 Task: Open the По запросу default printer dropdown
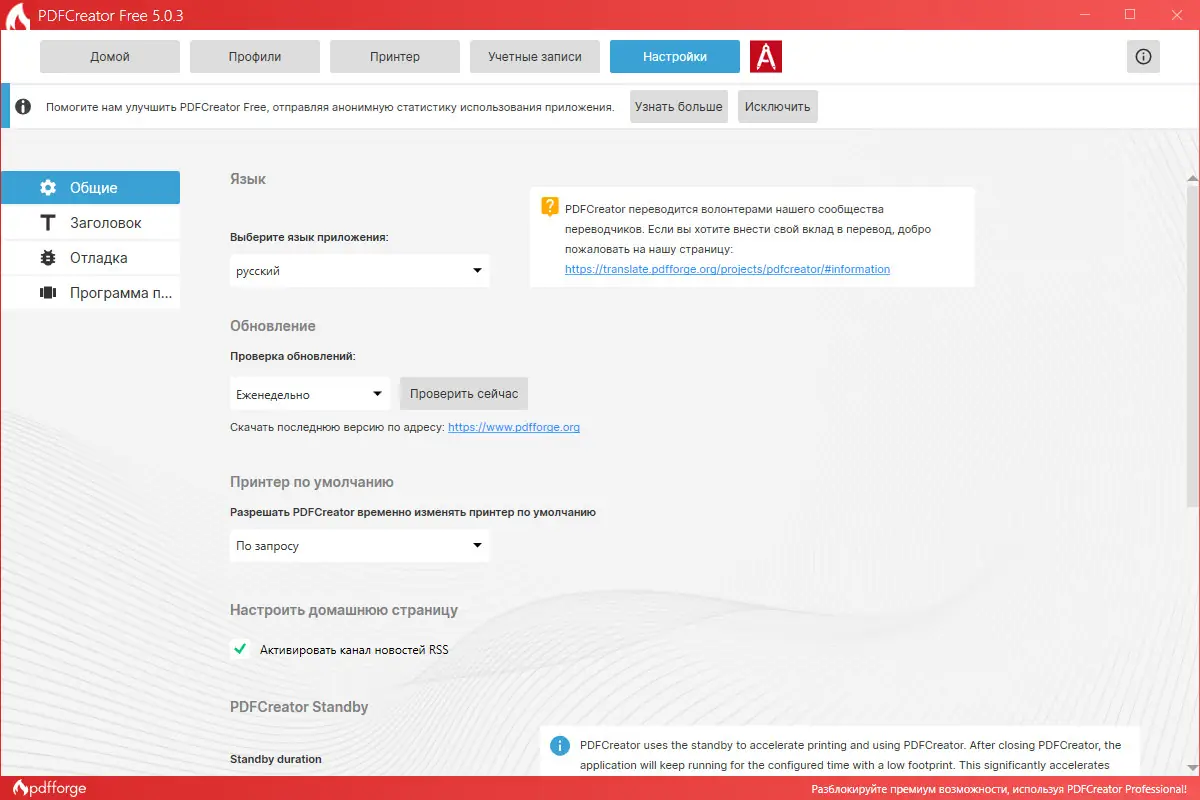point(360,546)
